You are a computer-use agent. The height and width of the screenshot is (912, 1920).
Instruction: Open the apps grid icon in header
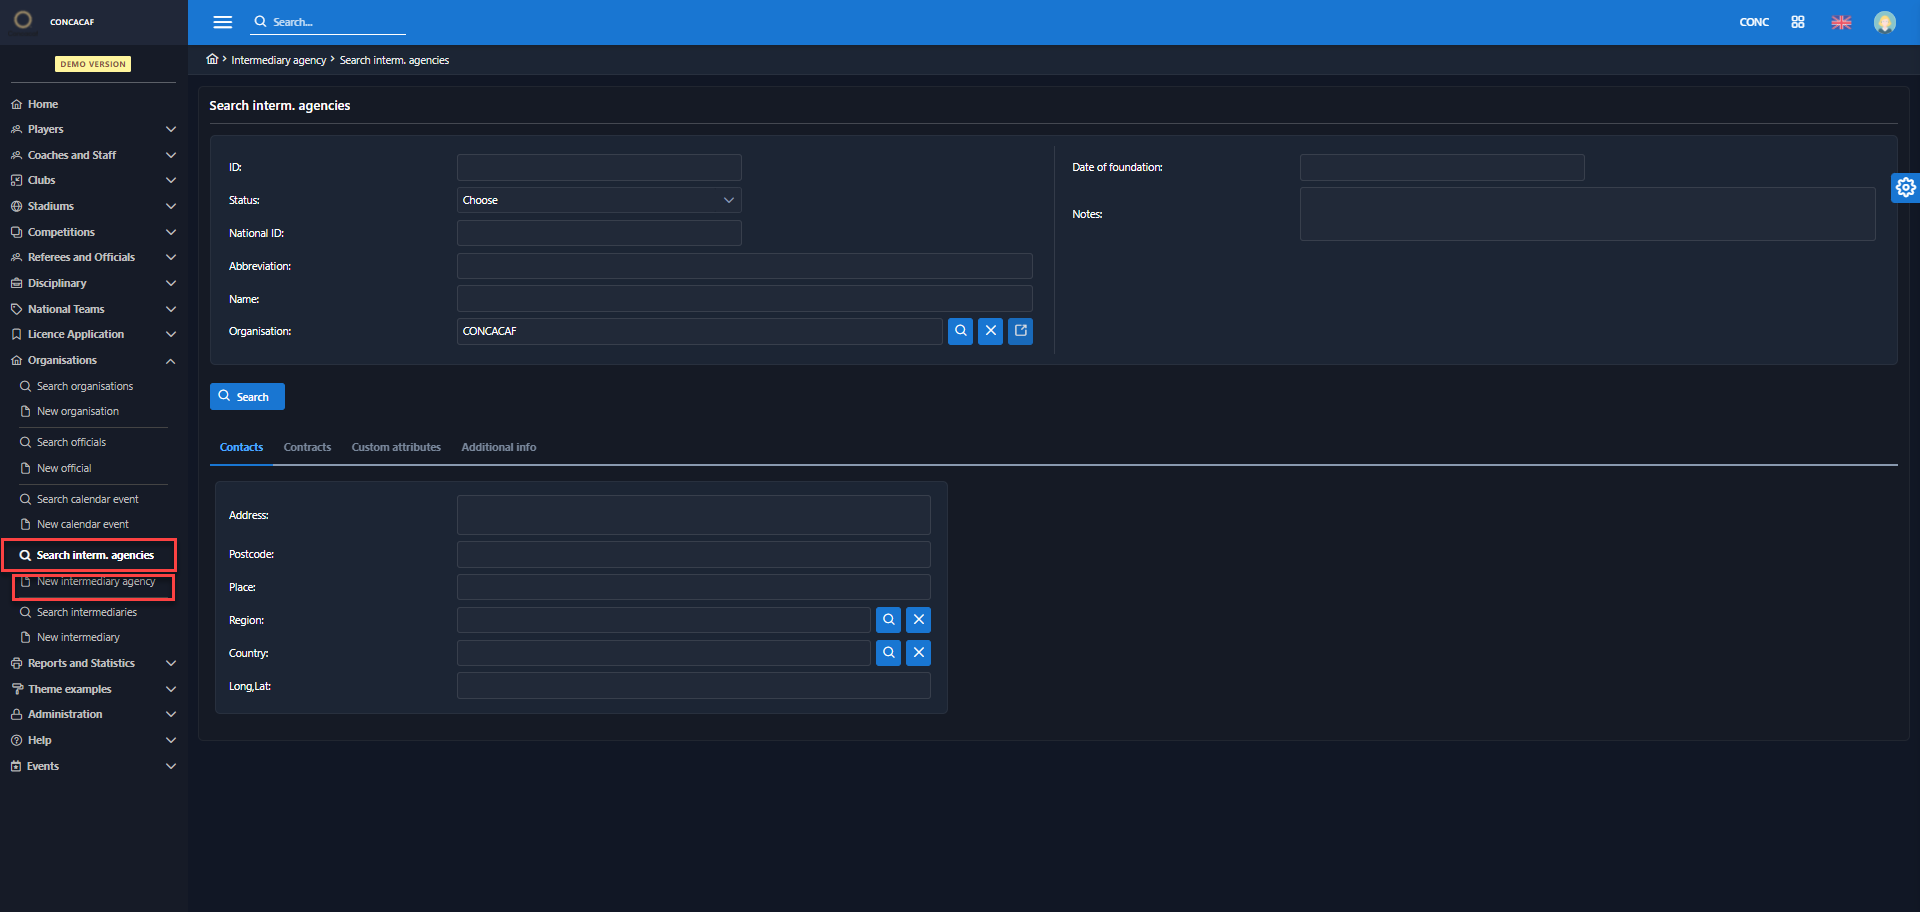tap(1797, 22)
